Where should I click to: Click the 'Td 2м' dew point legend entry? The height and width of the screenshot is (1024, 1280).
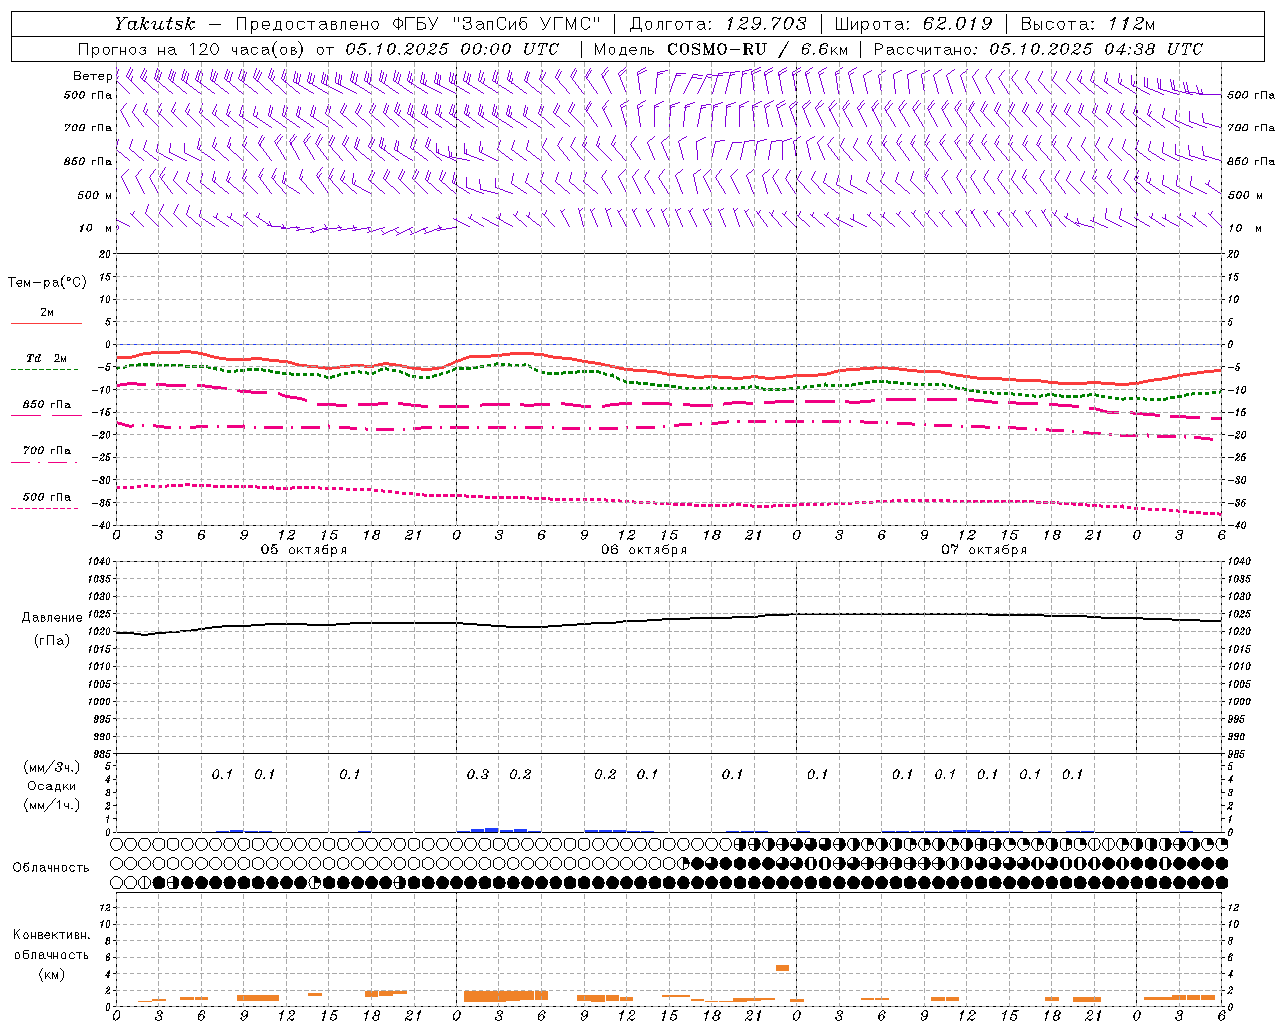pos(46,358)
